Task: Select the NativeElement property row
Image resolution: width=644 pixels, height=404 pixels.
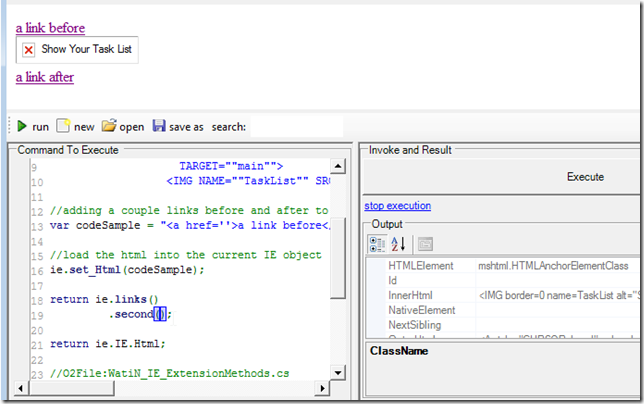Action: (x=420, y=310)
